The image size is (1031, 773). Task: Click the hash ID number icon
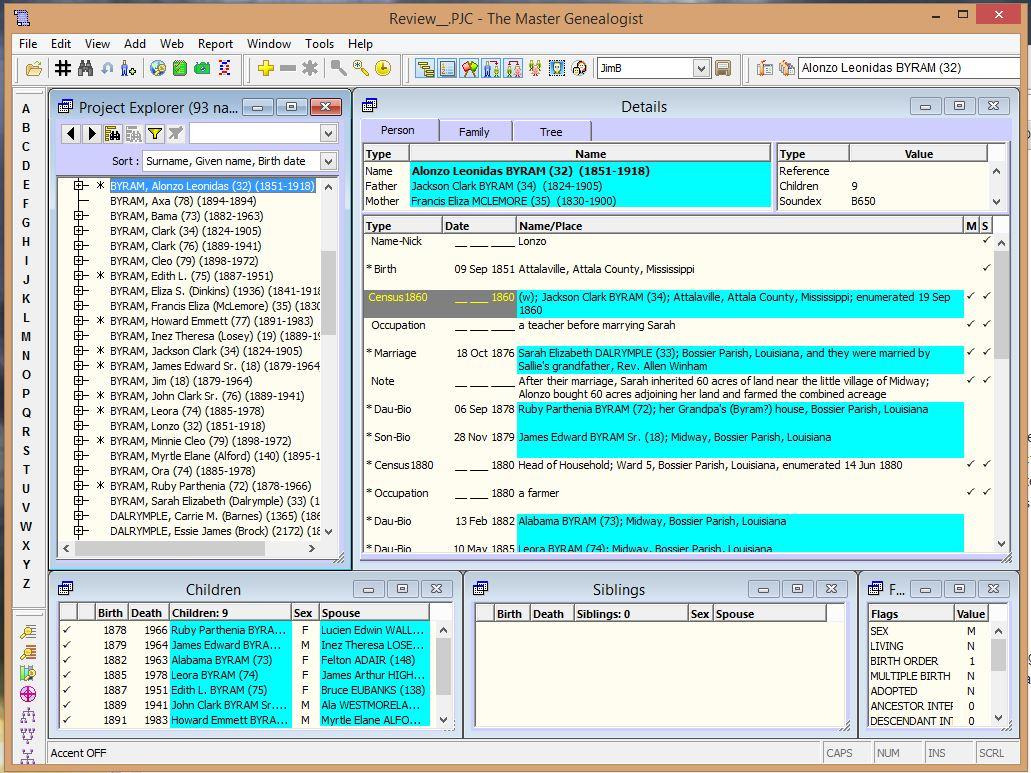pos(62,68)
